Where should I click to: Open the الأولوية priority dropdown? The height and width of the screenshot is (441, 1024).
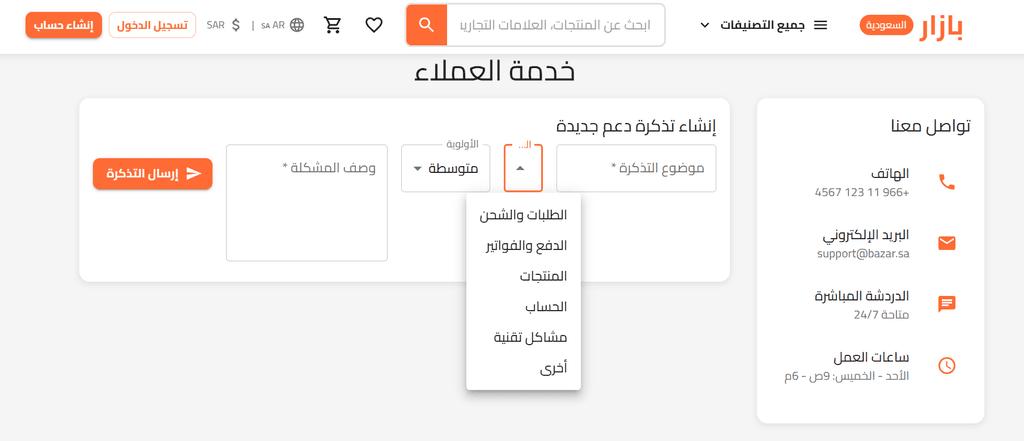(x=446, y=169)
